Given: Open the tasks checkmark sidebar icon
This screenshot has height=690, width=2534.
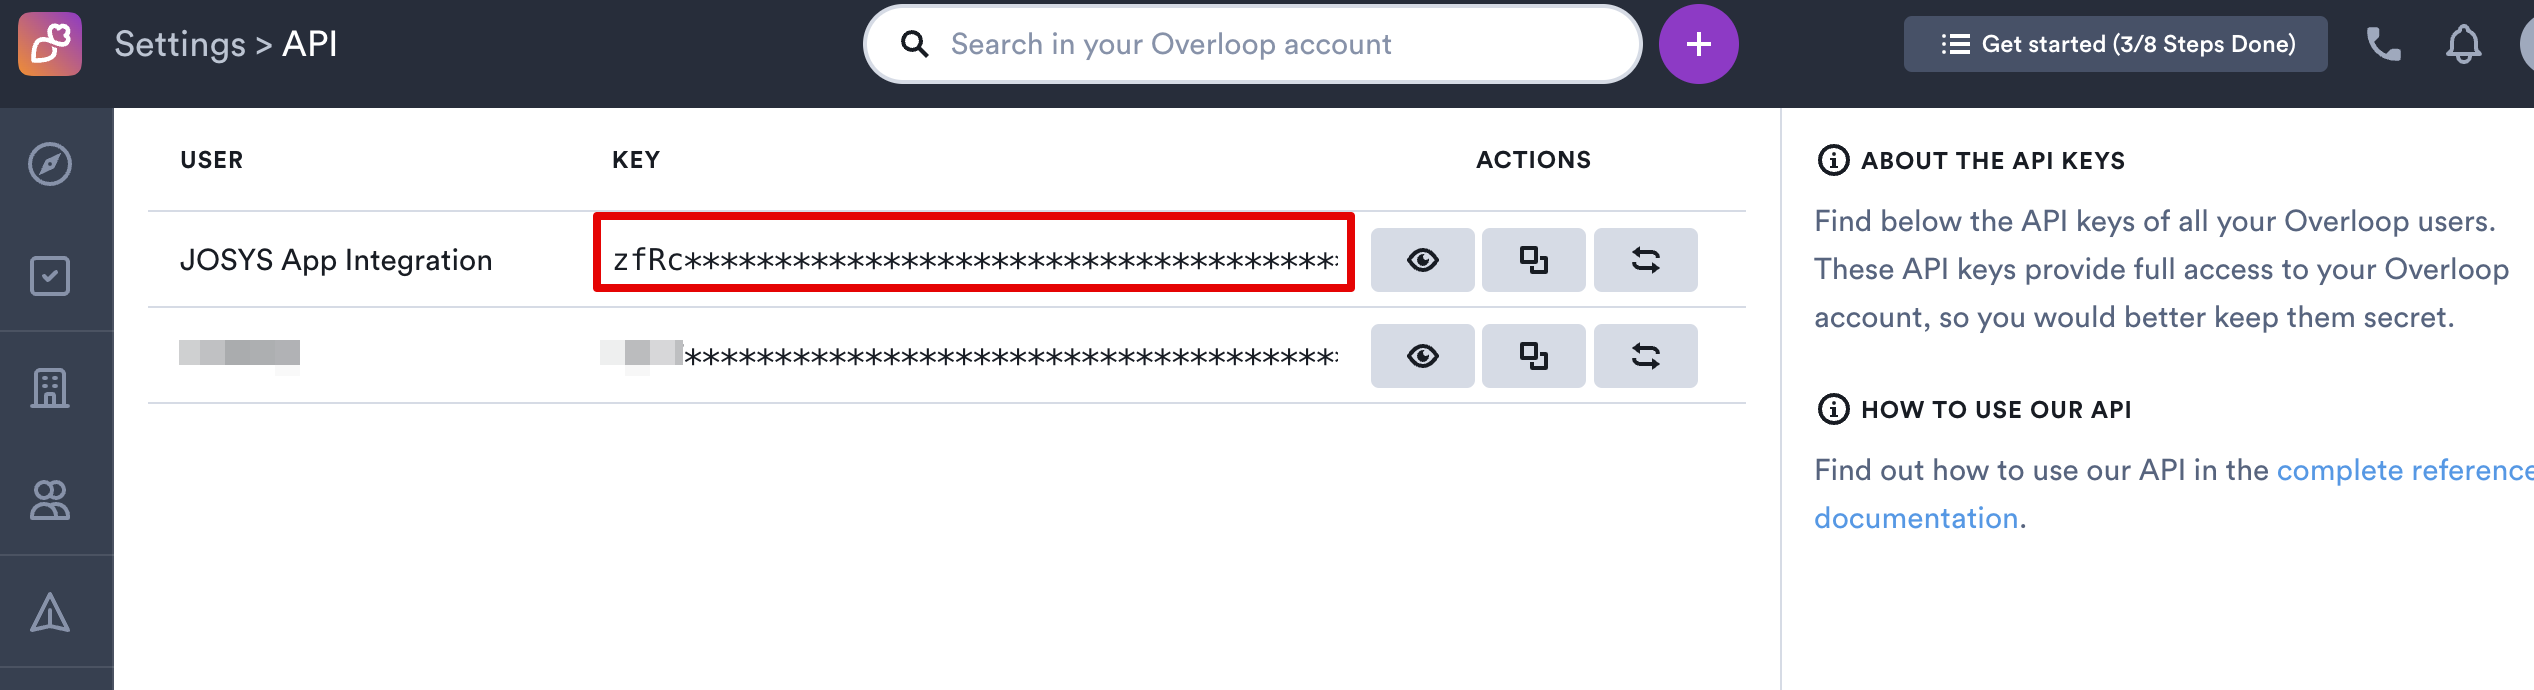Looking at the screenshot, I should point(50,276).
